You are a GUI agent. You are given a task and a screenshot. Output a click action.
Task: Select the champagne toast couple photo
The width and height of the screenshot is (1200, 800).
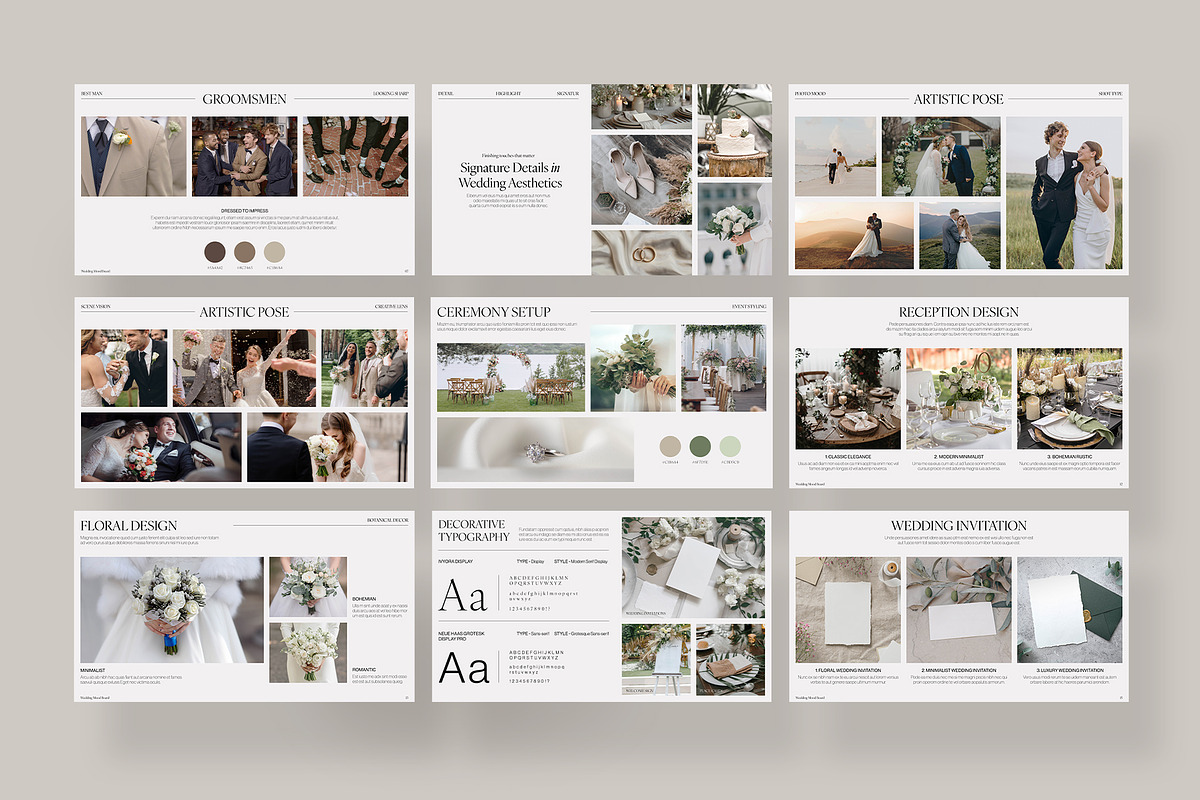[124, 368]
